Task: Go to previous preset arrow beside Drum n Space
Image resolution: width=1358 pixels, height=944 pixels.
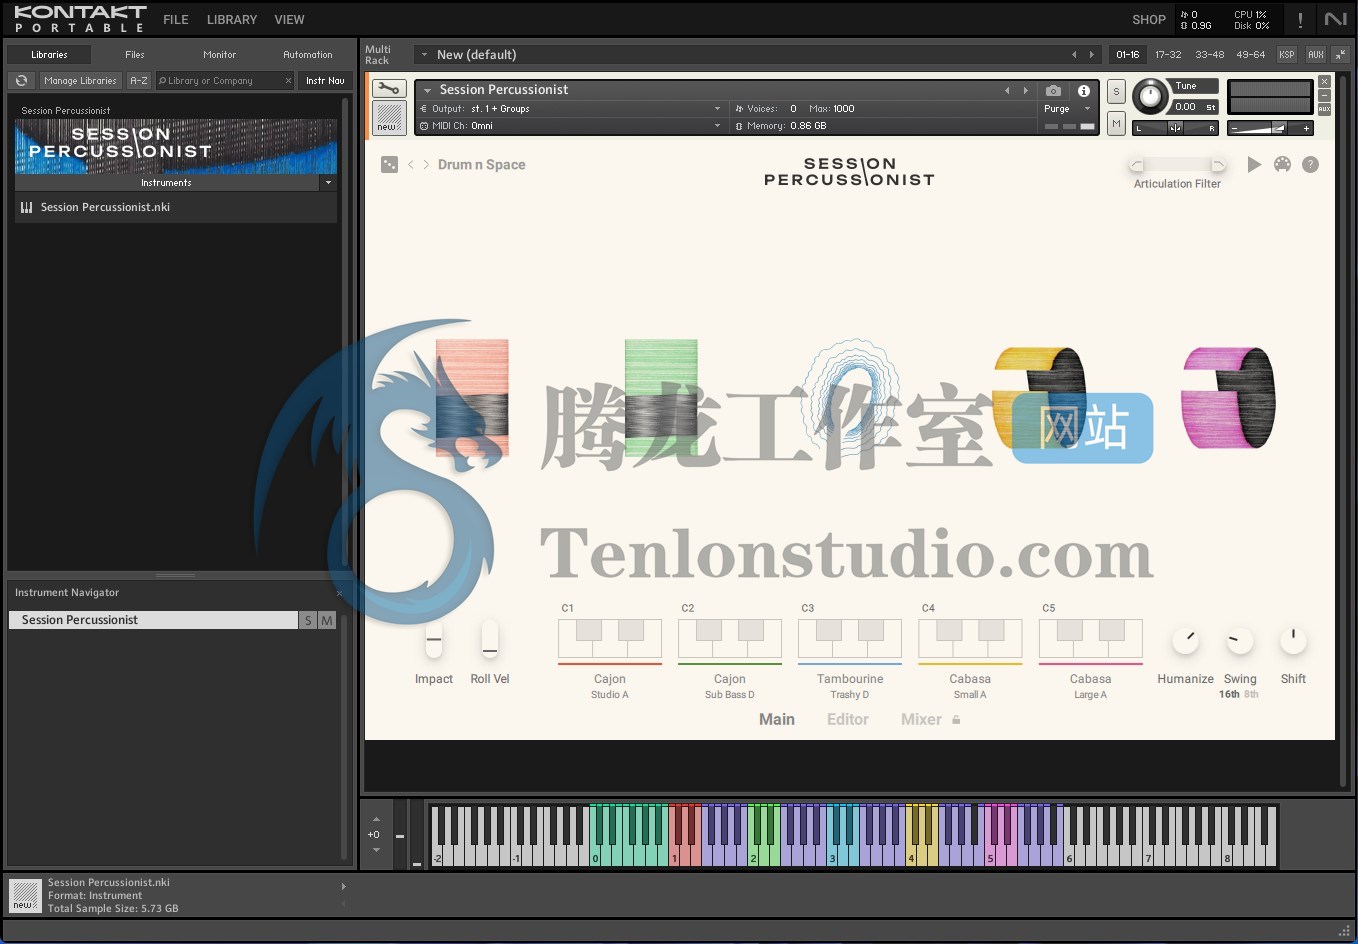Action: [410, 164]
